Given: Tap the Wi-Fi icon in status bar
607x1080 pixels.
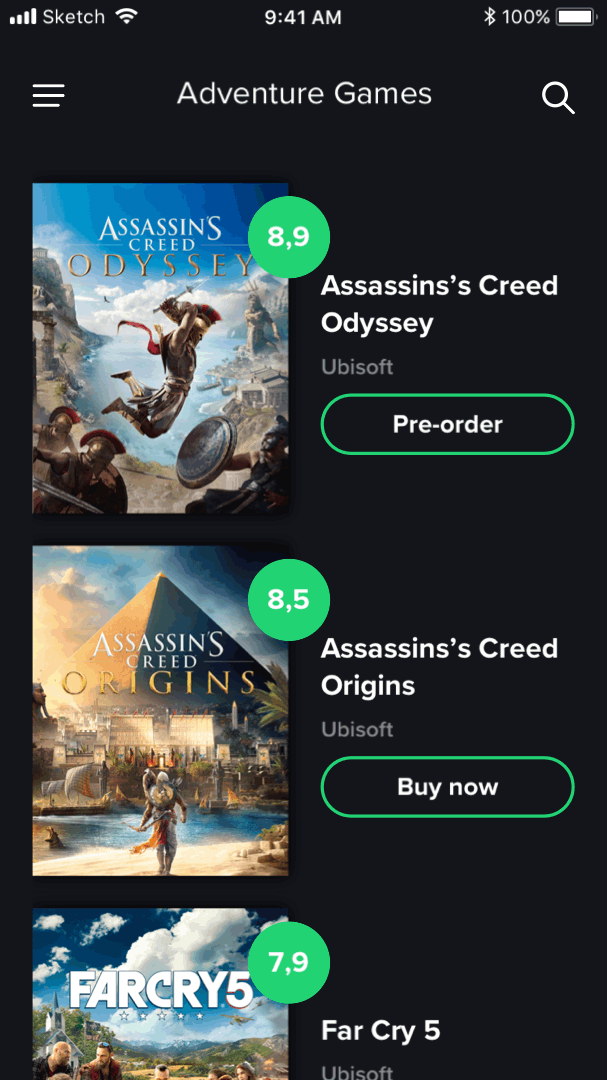Looking at the screenshot, I should point(127,16).
